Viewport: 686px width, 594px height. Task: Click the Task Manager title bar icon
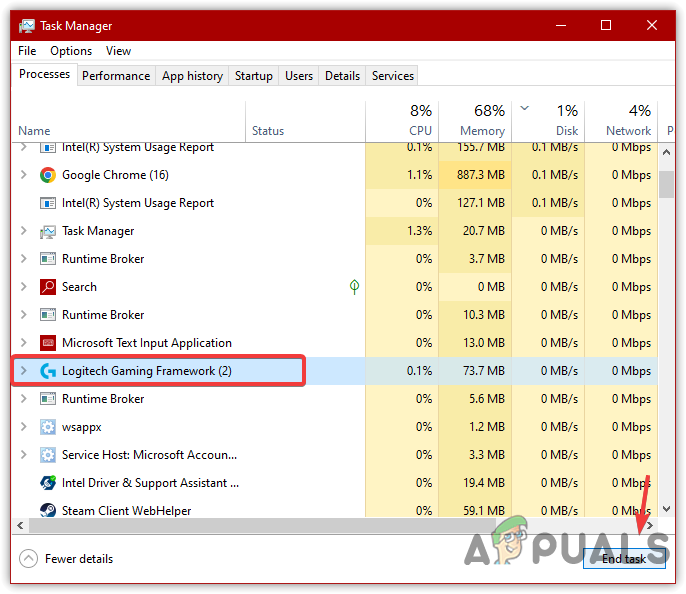(x=27, y=26)
